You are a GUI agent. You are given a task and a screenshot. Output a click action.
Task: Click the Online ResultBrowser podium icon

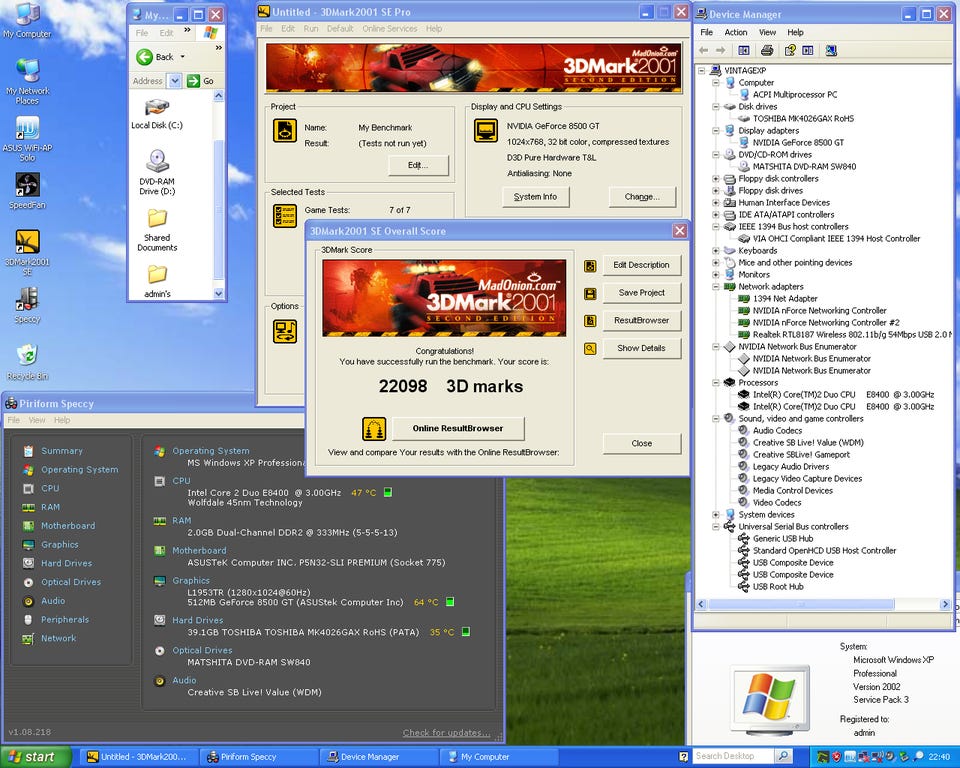click(373, 429)
